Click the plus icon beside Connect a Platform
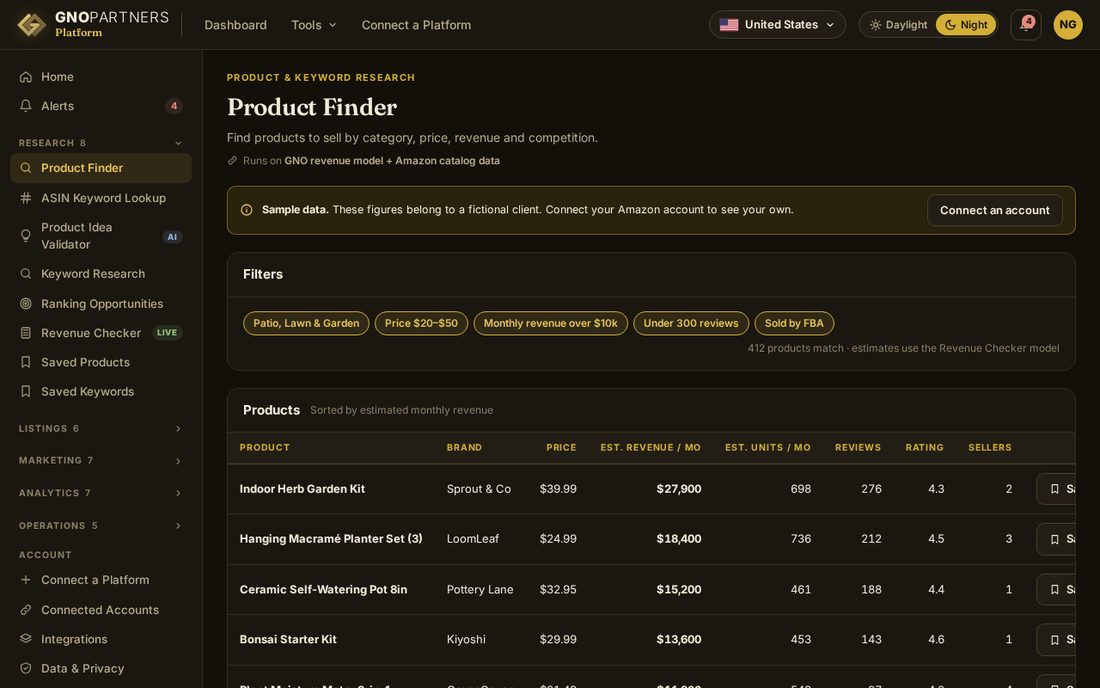Screen dimensions: 1100x688 [26, 580]
